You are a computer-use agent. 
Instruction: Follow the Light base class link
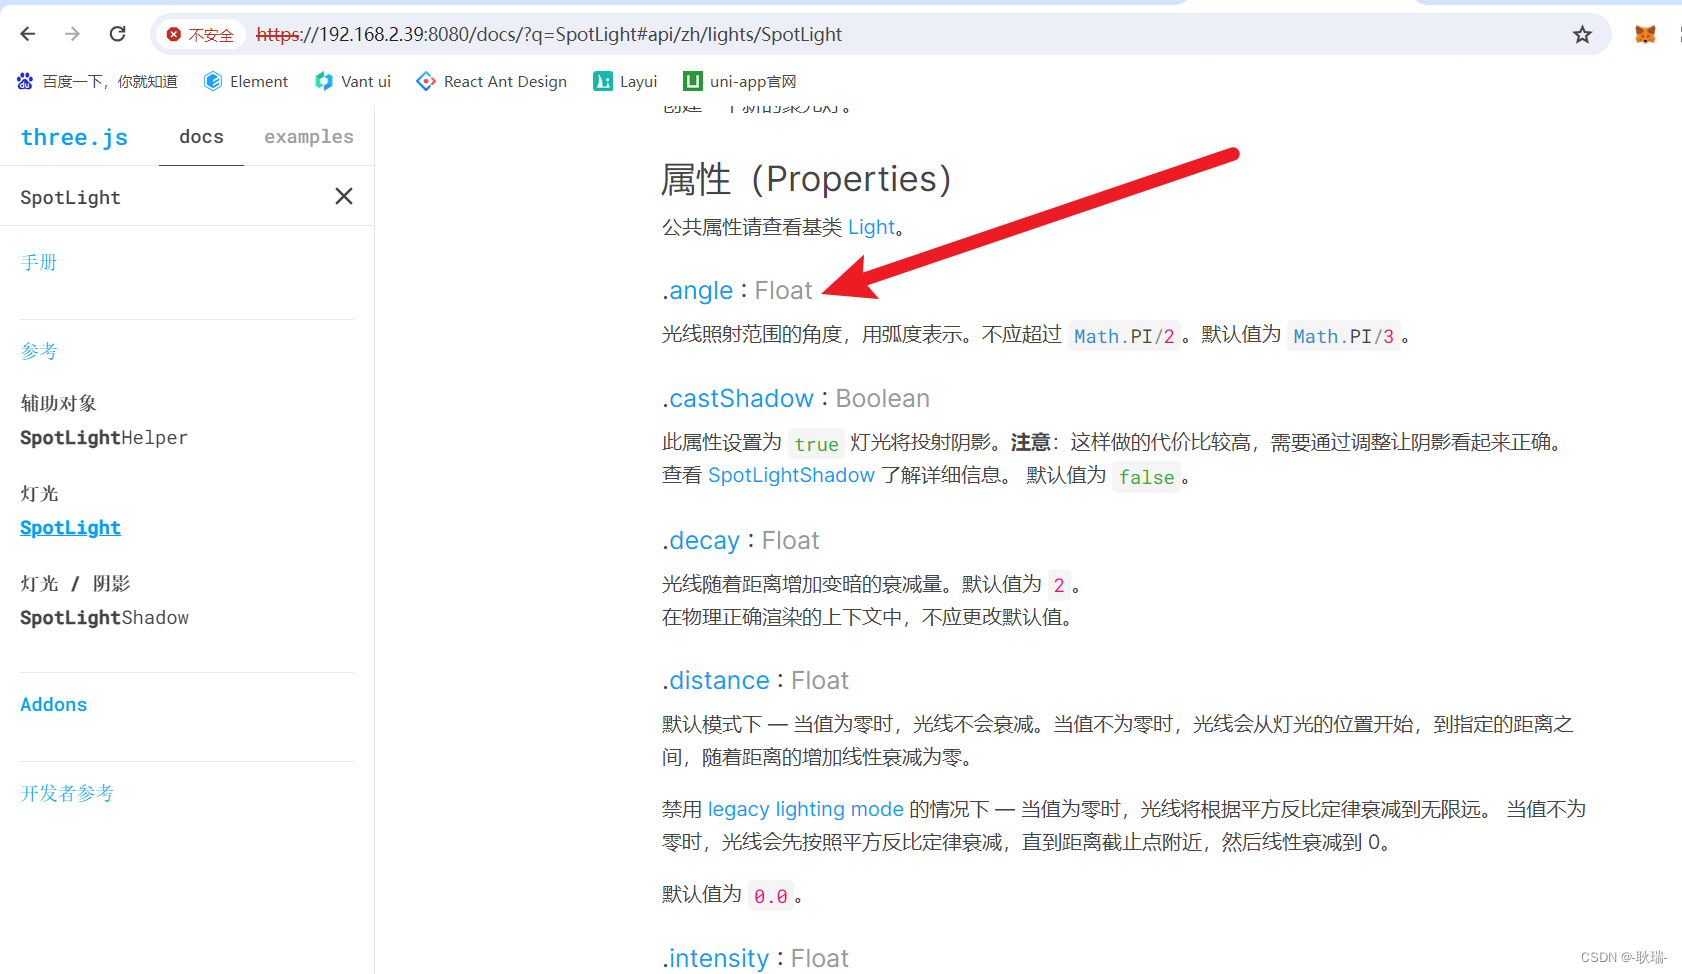[871, 227]
